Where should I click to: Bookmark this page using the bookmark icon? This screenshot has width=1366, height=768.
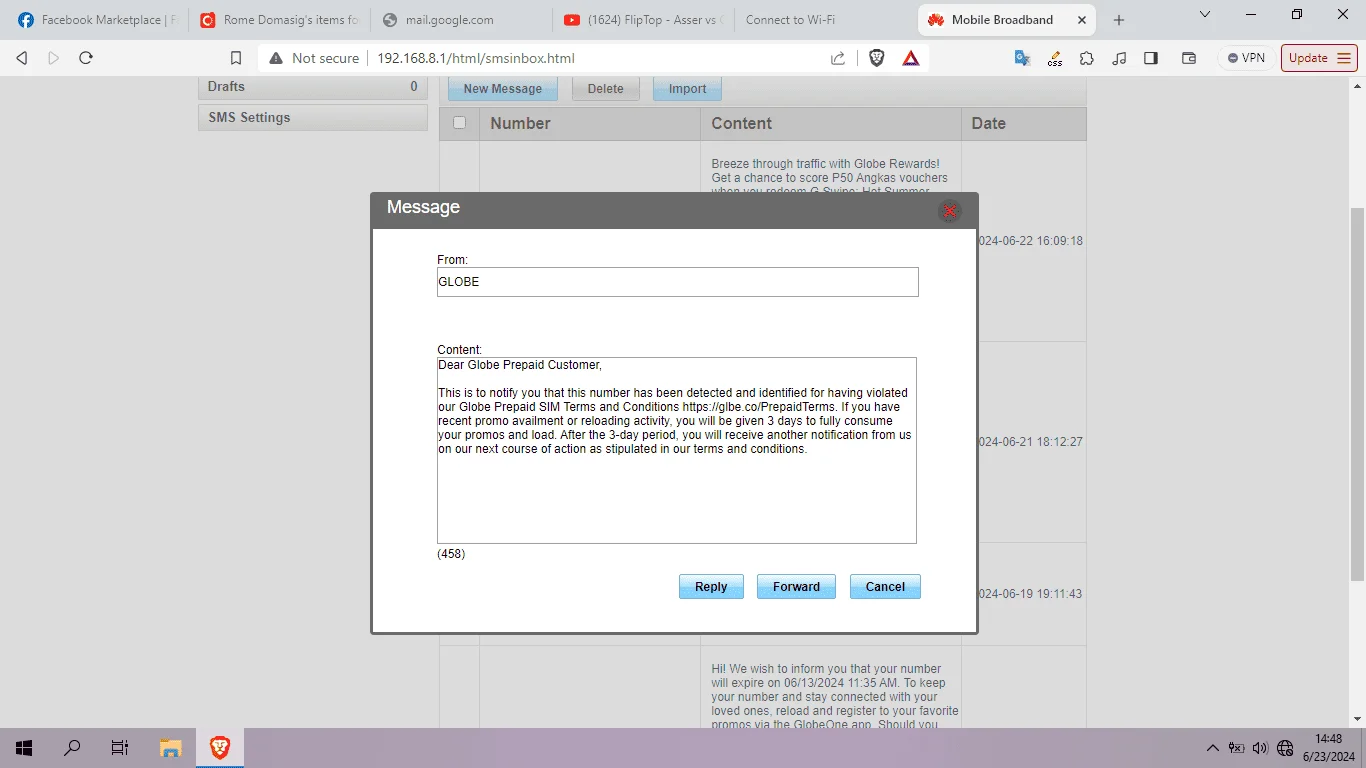tap(236, 58)
